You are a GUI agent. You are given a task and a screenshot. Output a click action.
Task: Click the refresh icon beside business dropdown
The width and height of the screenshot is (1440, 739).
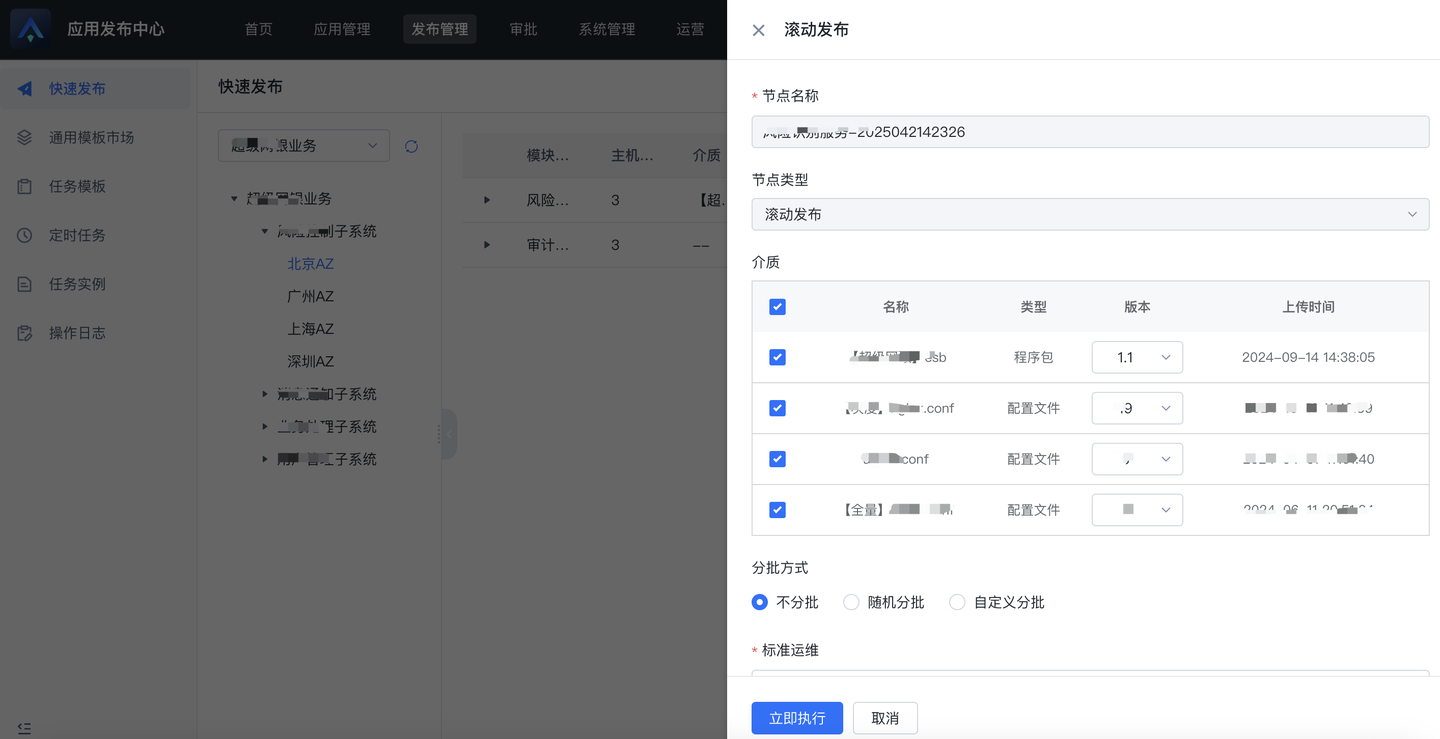411,146
